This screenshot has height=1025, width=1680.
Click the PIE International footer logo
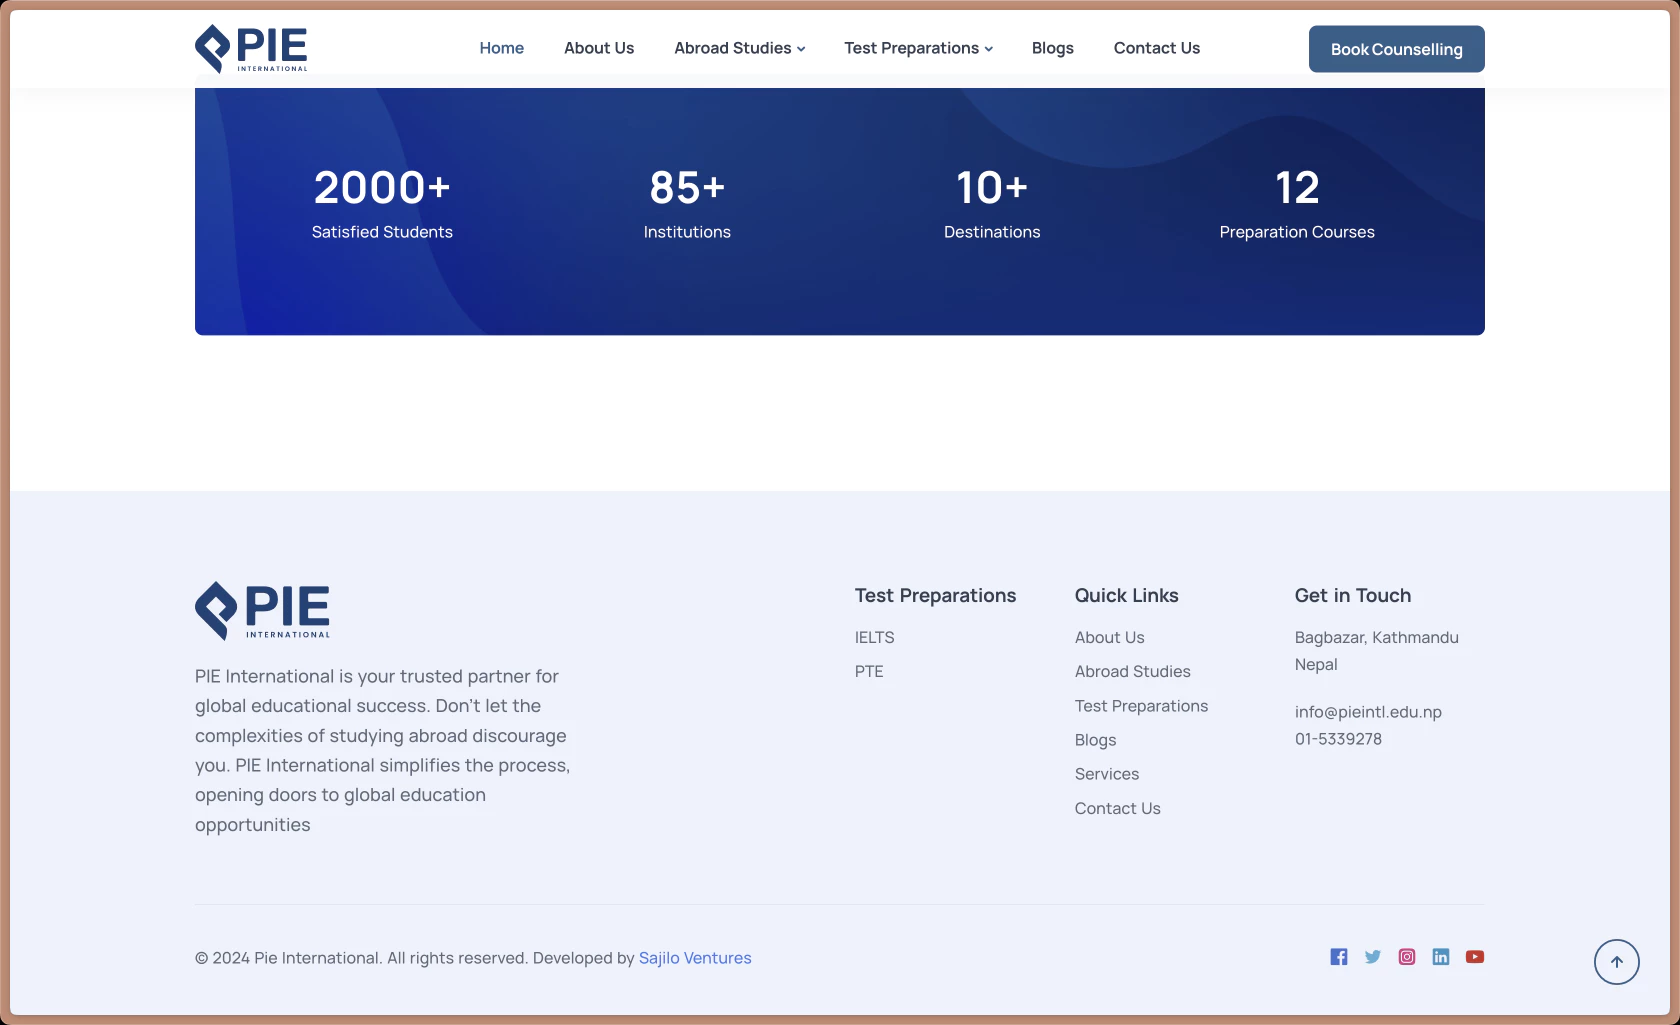coord(263,610)
